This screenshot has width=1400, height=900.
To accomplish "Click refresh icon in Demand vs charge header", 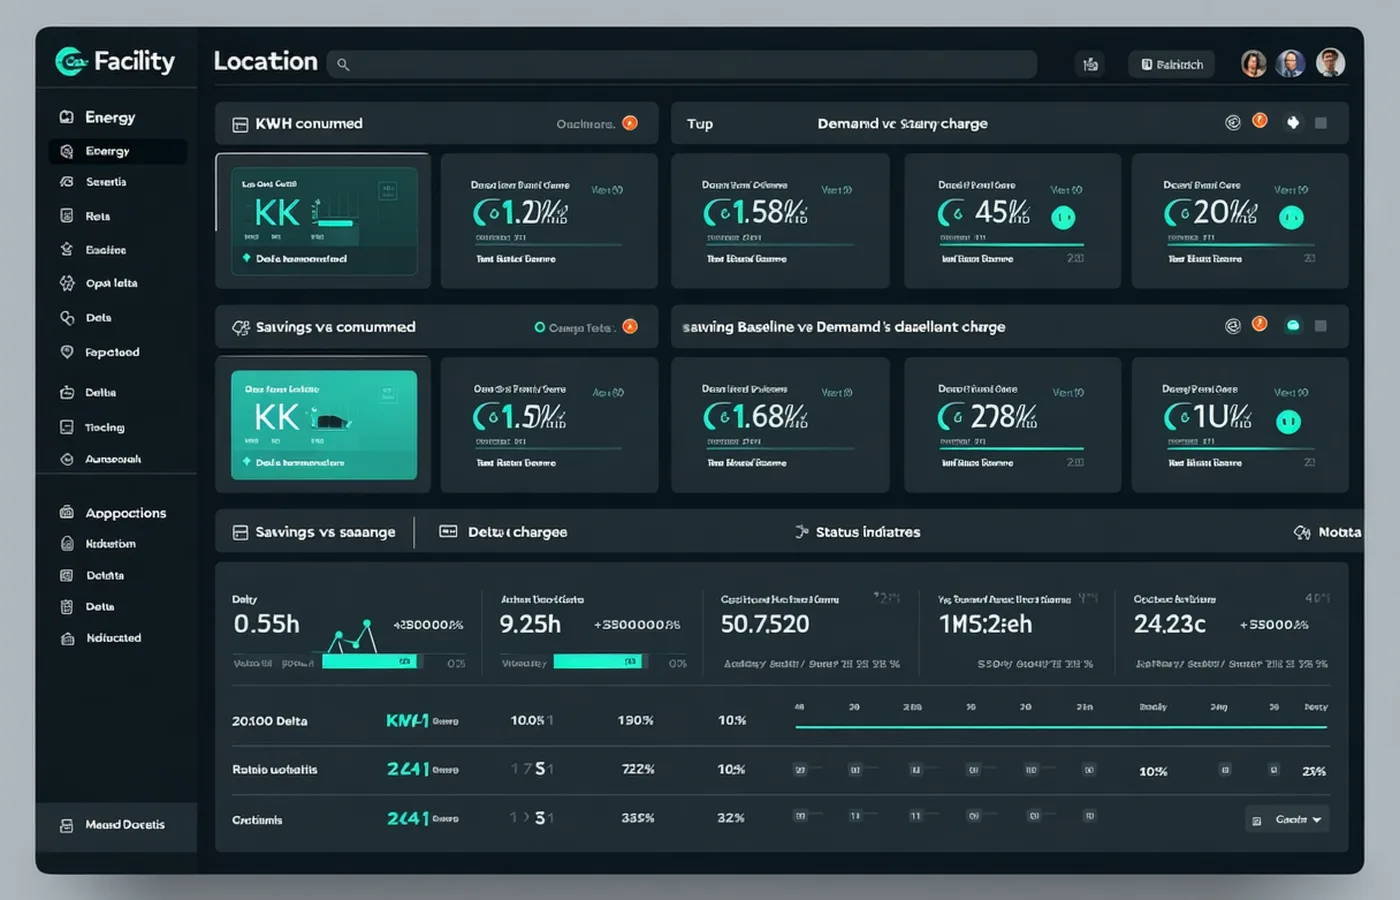I will [1233, 122].
